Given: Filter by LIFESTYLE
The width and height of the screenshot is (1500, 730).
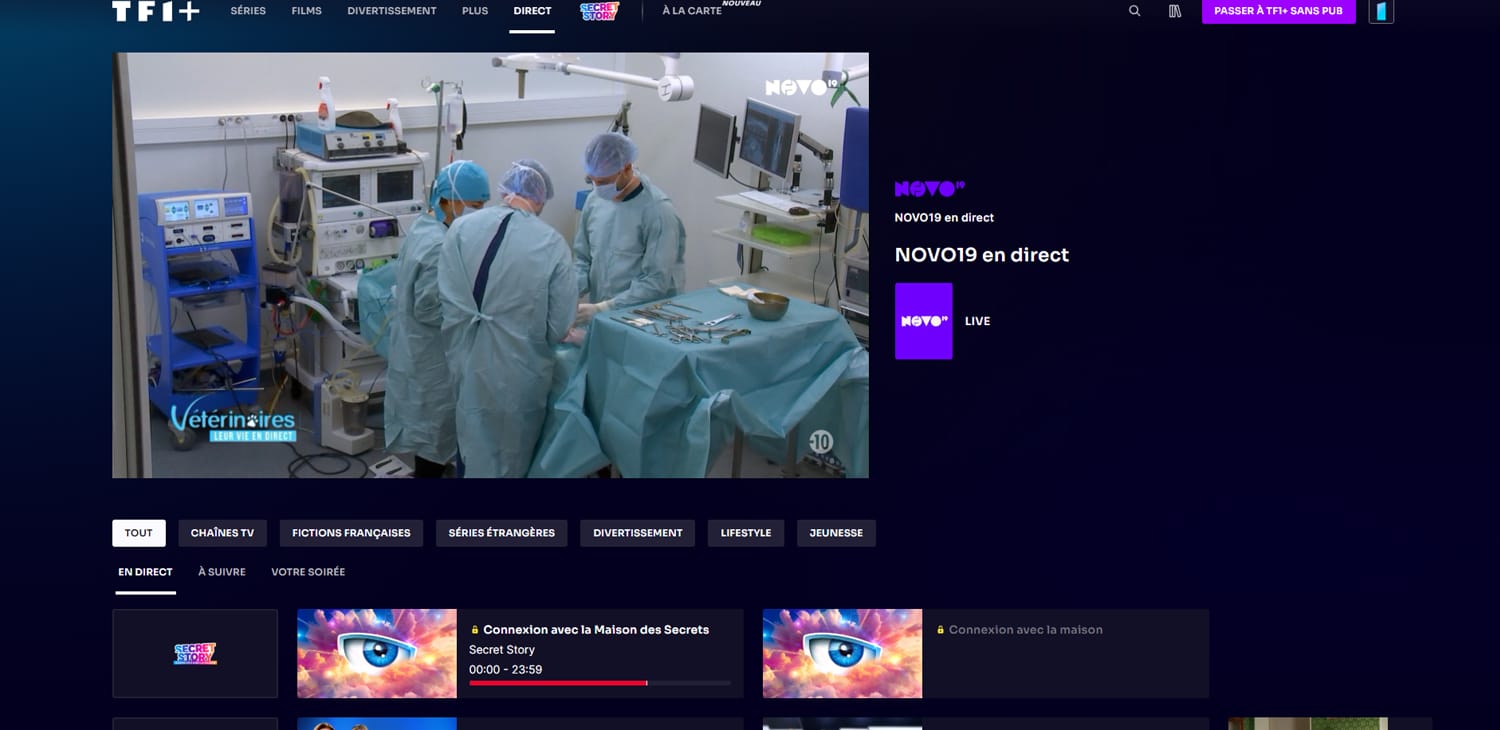Looking at the screenshot, I should (x=746, y=533).
